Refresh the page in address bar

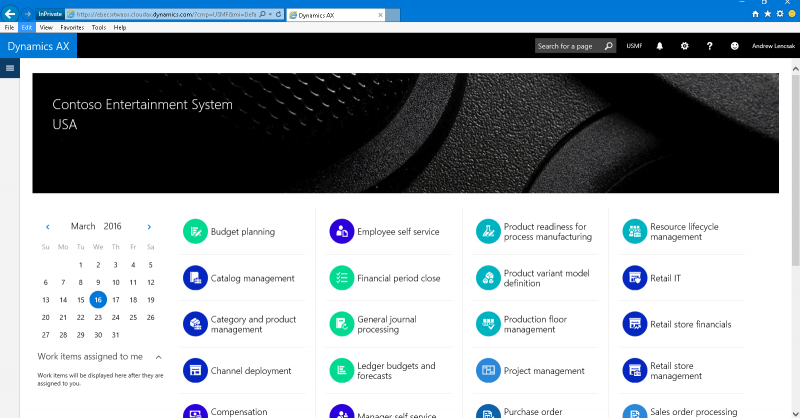point(279,14)
